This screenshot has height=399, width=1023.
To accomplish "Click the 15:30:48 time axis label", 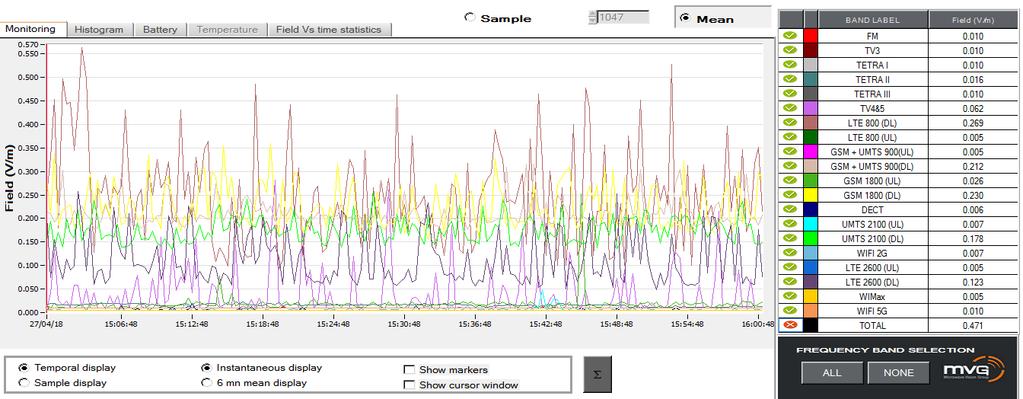I will click(405, 323).
